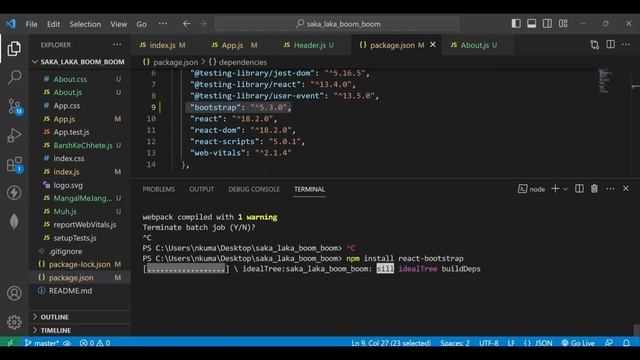This screenshot has width=640, height=360.
Task: Open terminal panel more actions ellipsis
Action: (x=610, y=189)
